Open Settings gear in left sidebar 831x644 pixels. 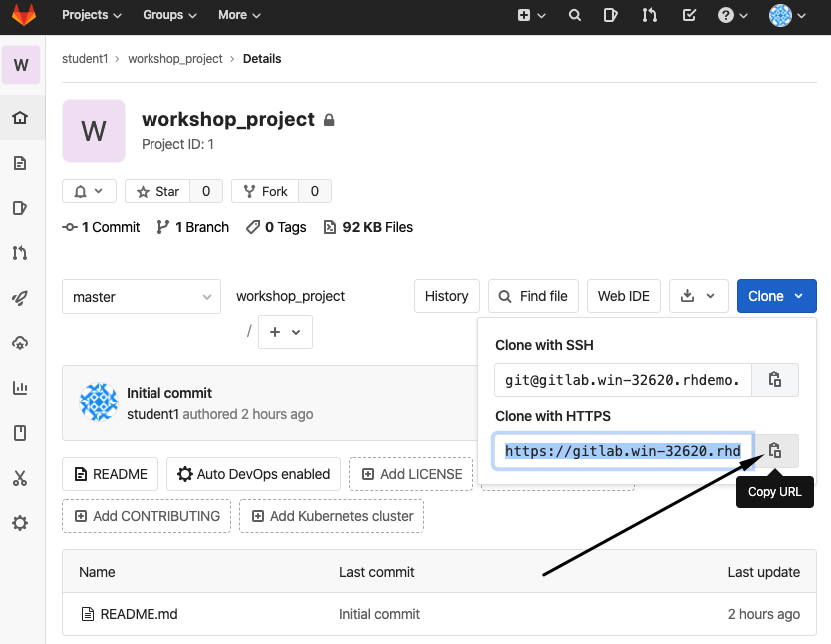pos(20,523)
